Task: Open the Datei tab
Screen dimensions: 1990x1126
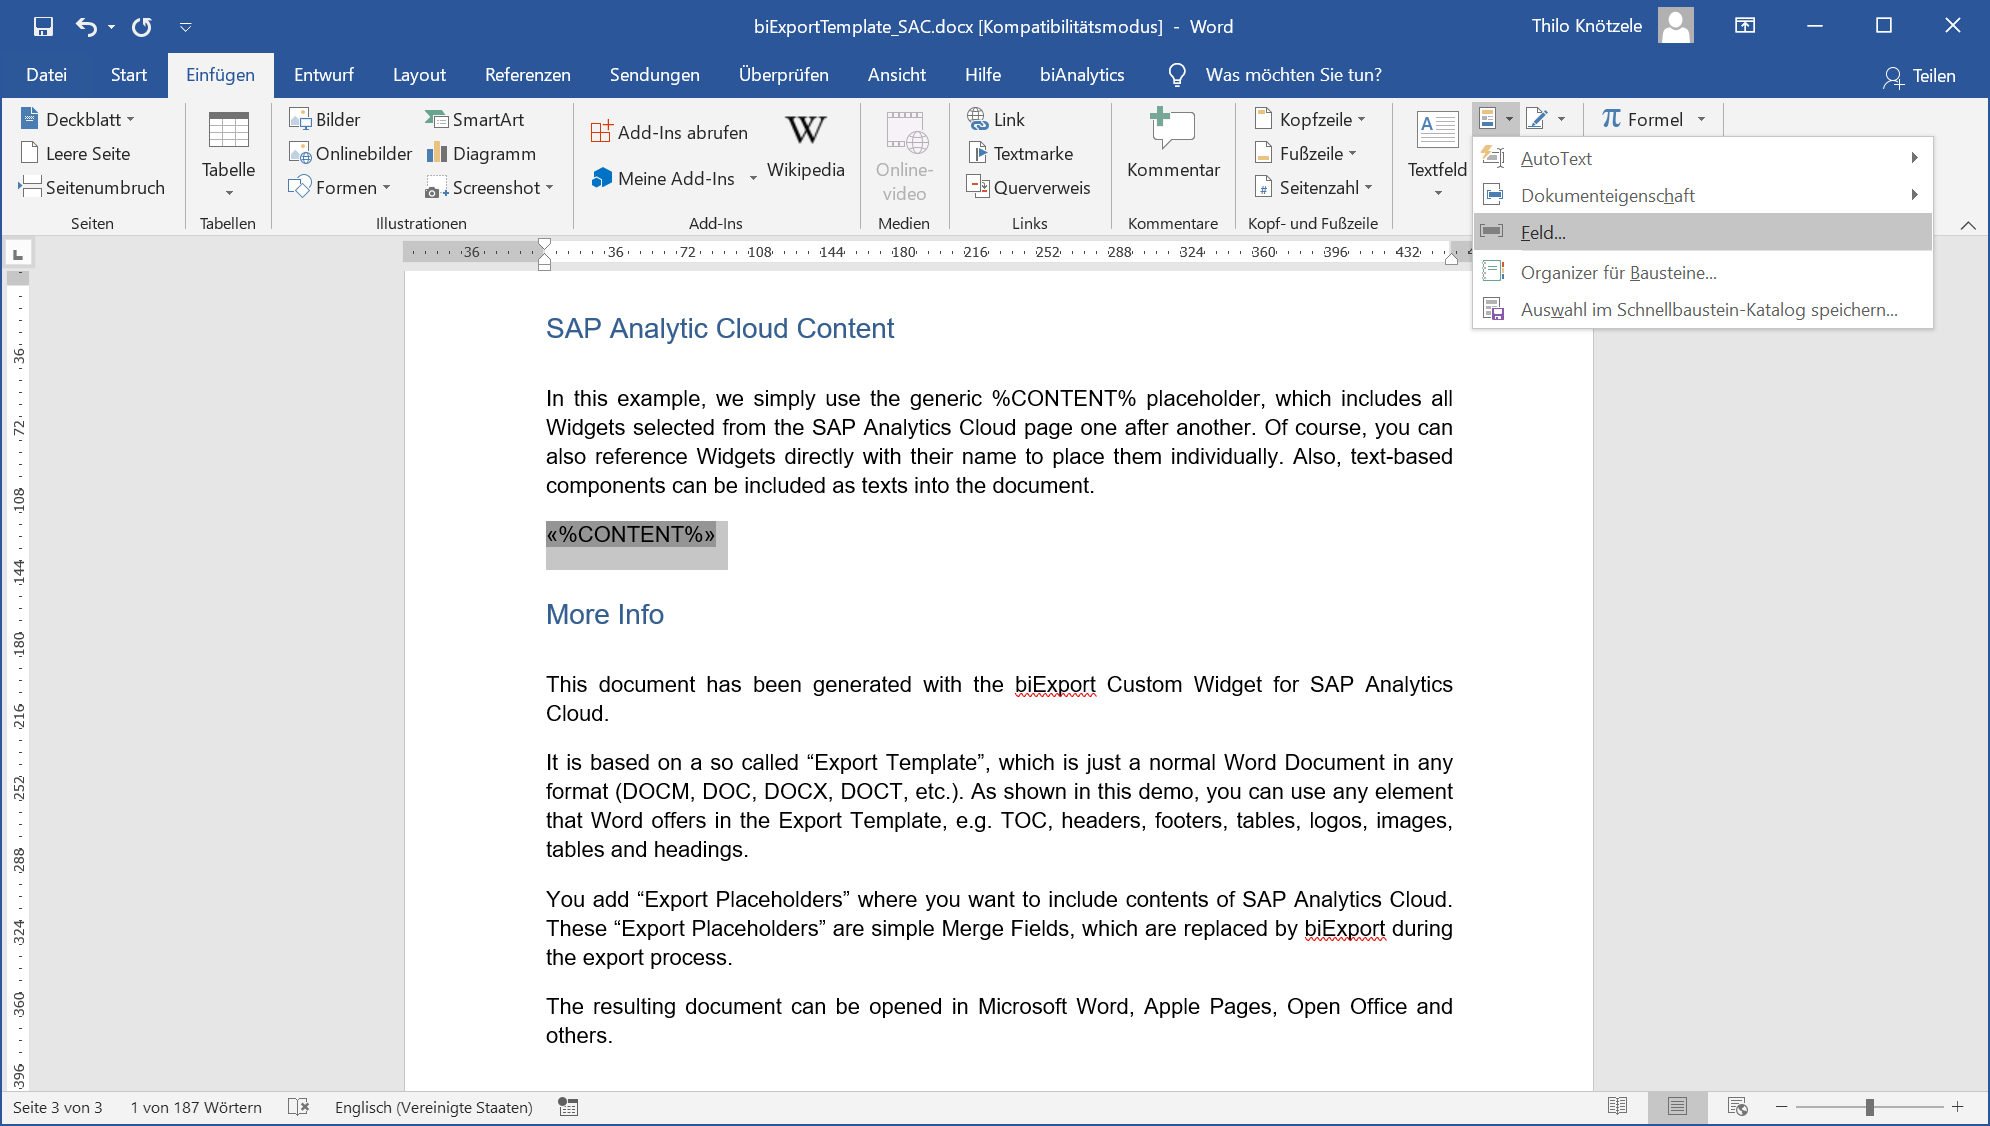Action: tap(47, 75)
